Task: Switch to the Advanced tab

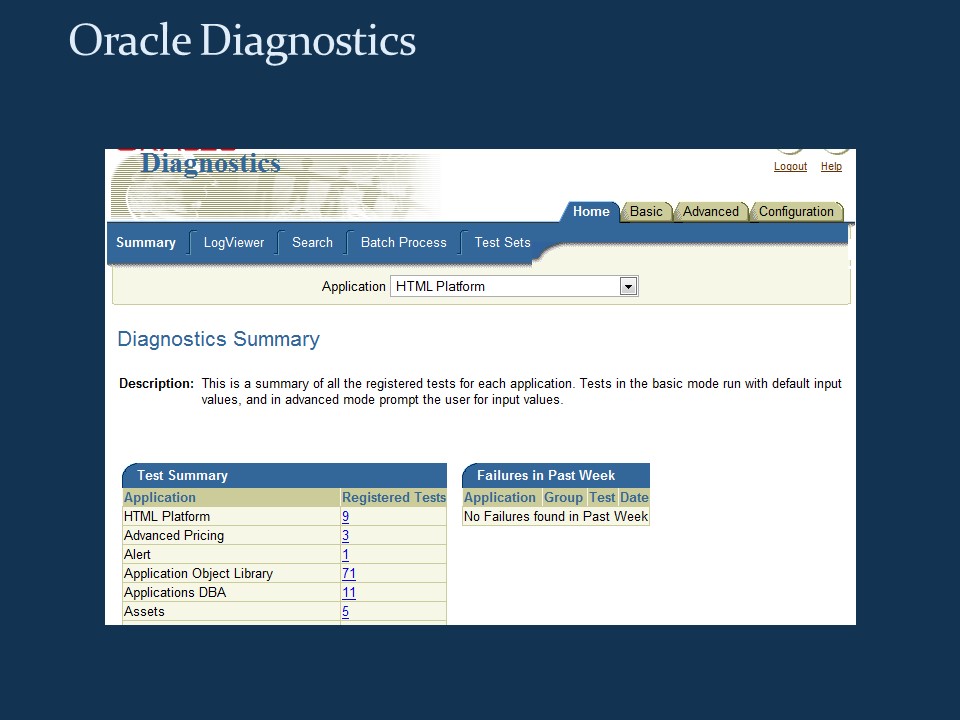Action: coord(711,212)
